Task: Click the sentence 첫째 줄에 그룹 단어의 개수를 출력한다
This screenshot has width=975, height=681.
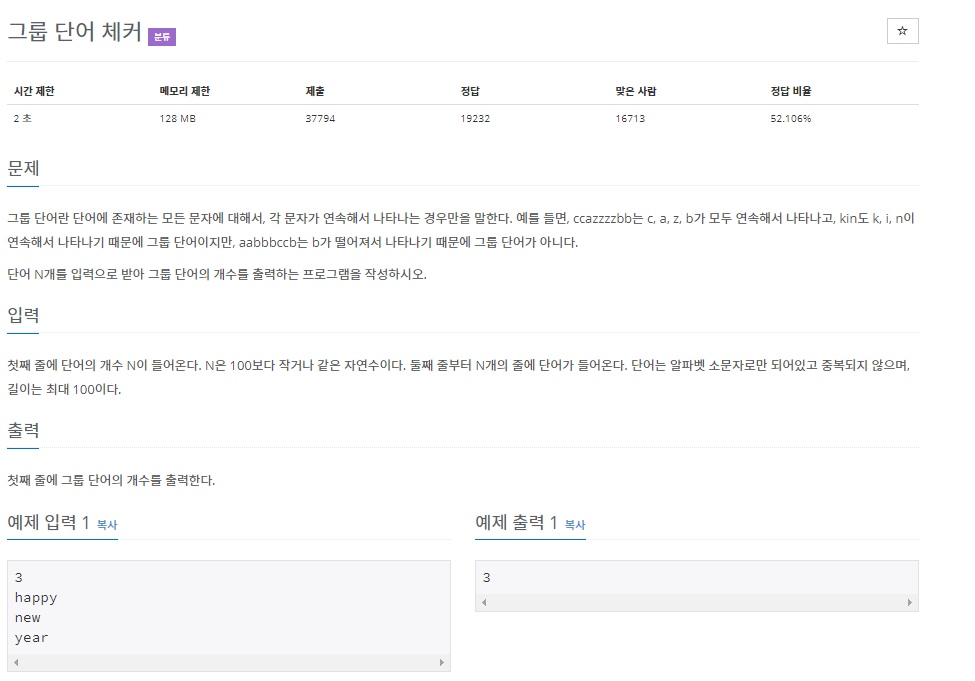Action: pos(111,480)
